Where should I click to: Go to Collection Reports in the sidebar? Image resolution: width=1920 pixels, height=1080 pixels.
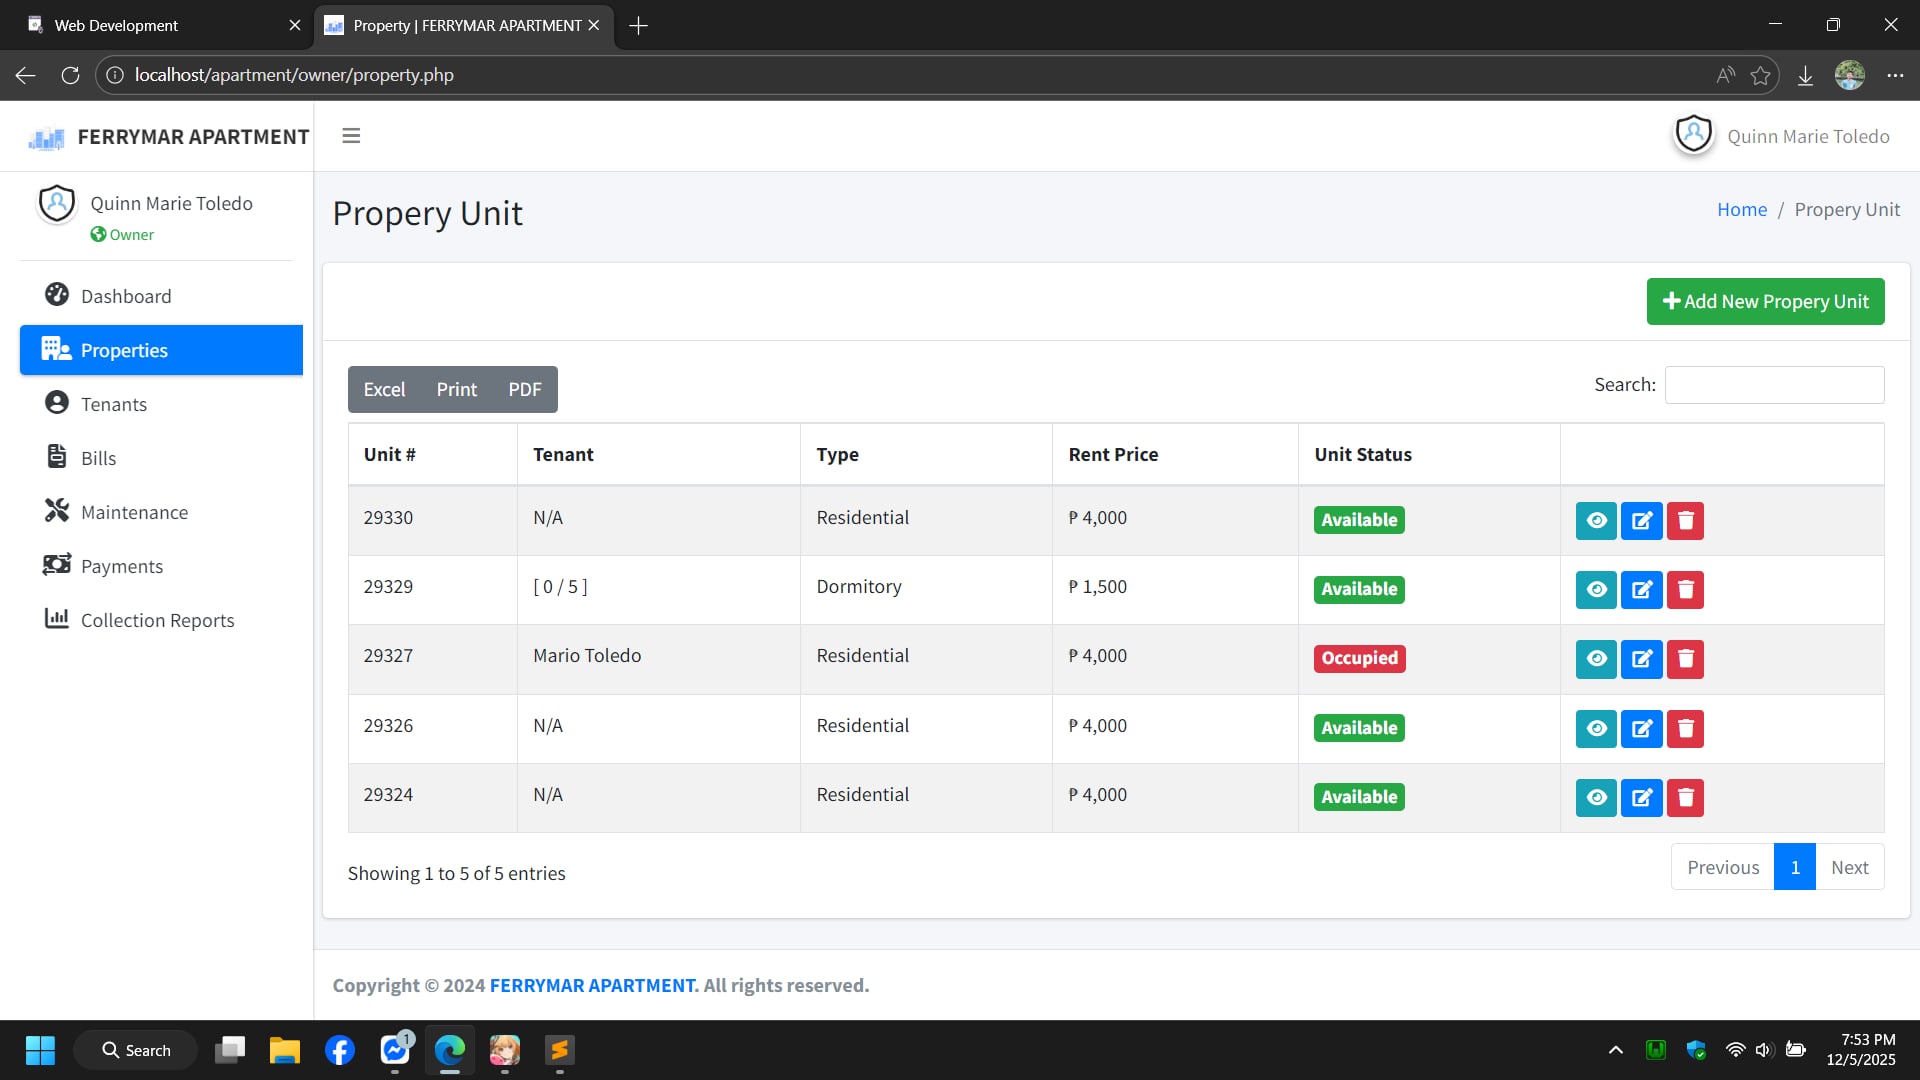tap(157, 620)
